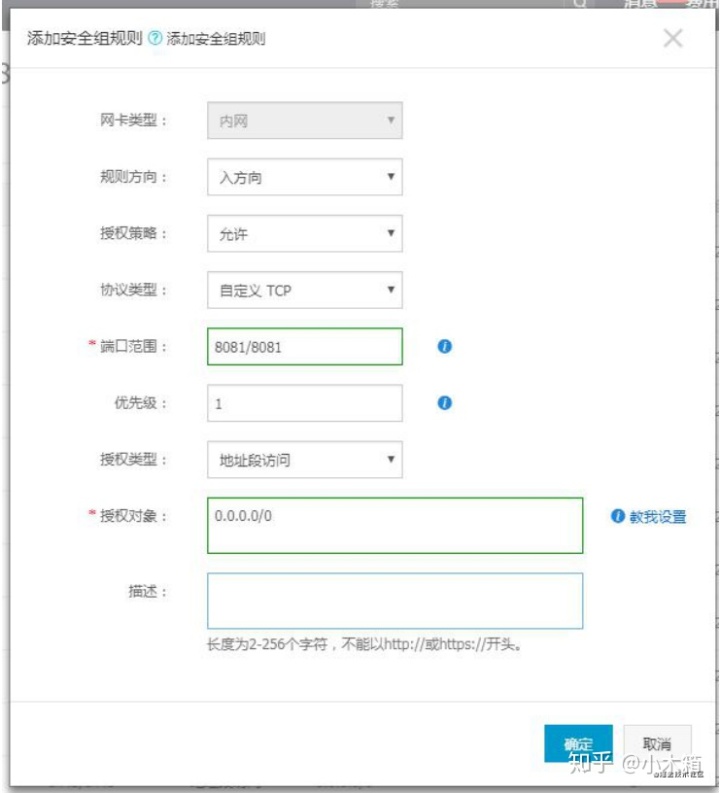Open the 教我设置 help link
The width and height of the screenshot is (720, 793).
click(657, 516)
